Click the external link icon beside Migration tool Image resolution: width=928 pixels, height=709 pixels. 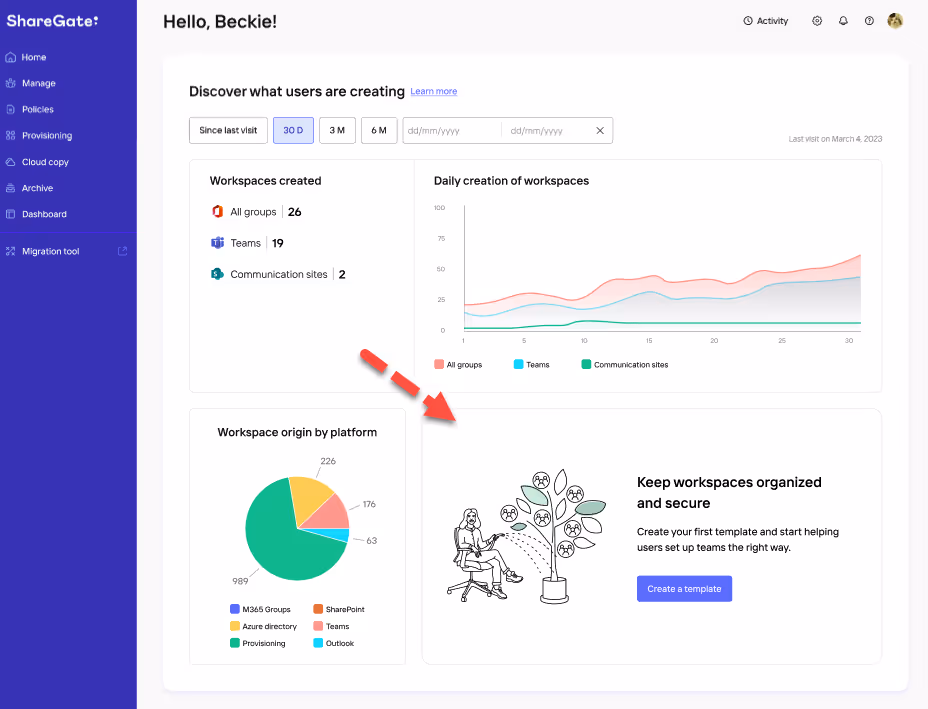123,251
